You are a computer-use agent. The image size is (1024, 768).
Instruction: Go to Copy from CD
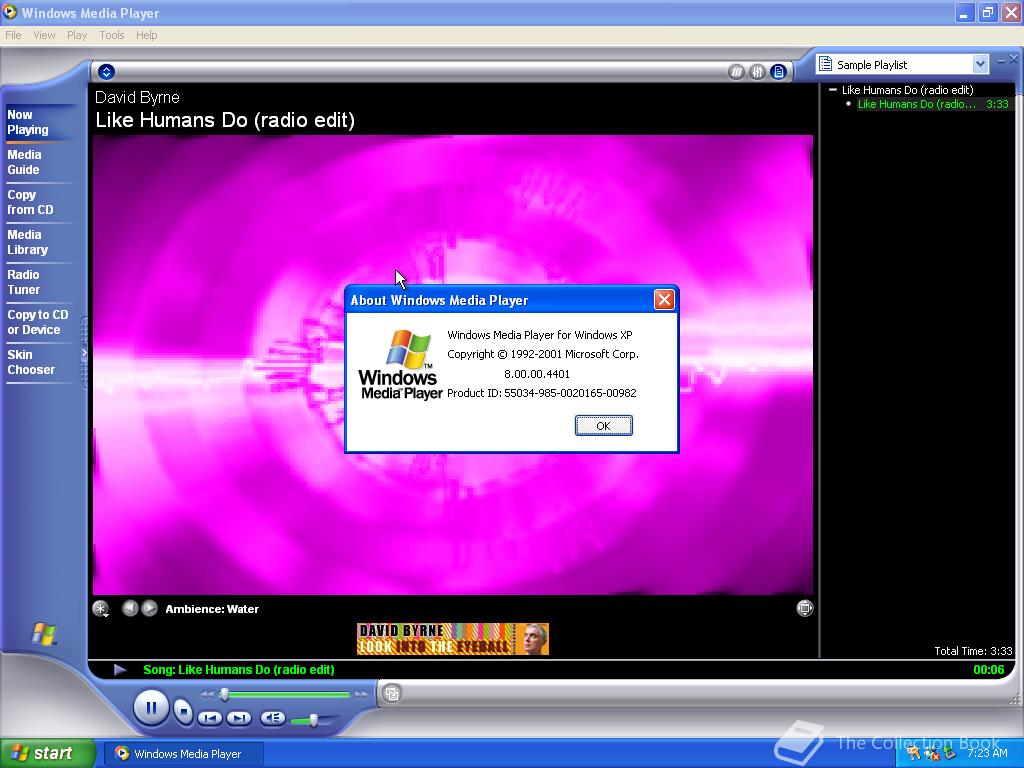click(30, 202)
